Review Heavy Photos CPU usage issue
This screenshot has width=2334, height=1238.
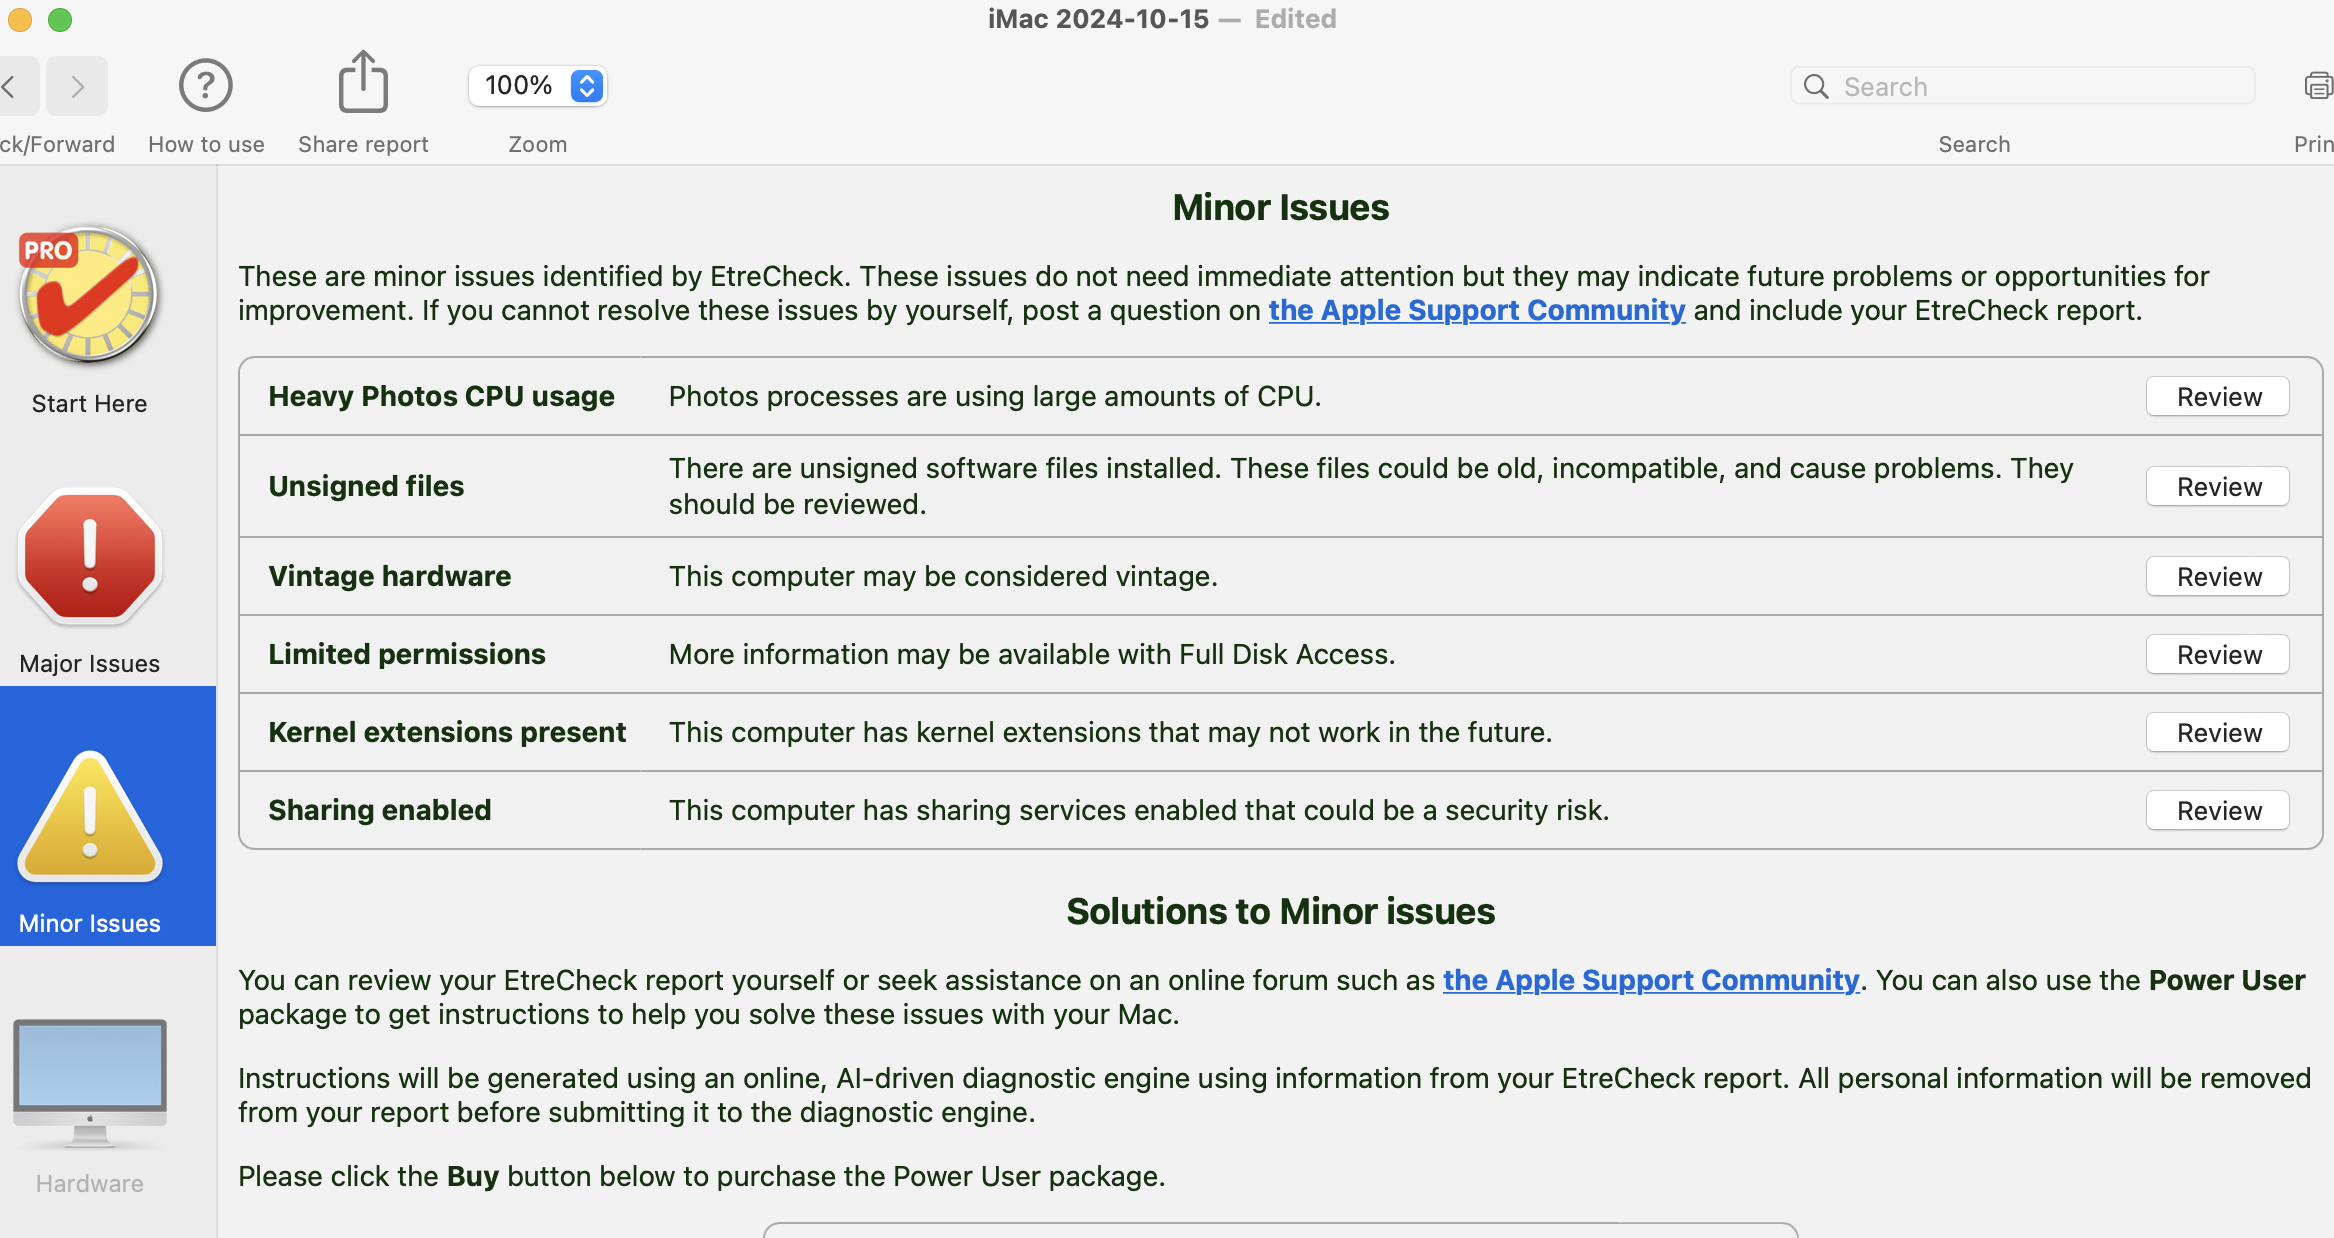pos(2217,397)
